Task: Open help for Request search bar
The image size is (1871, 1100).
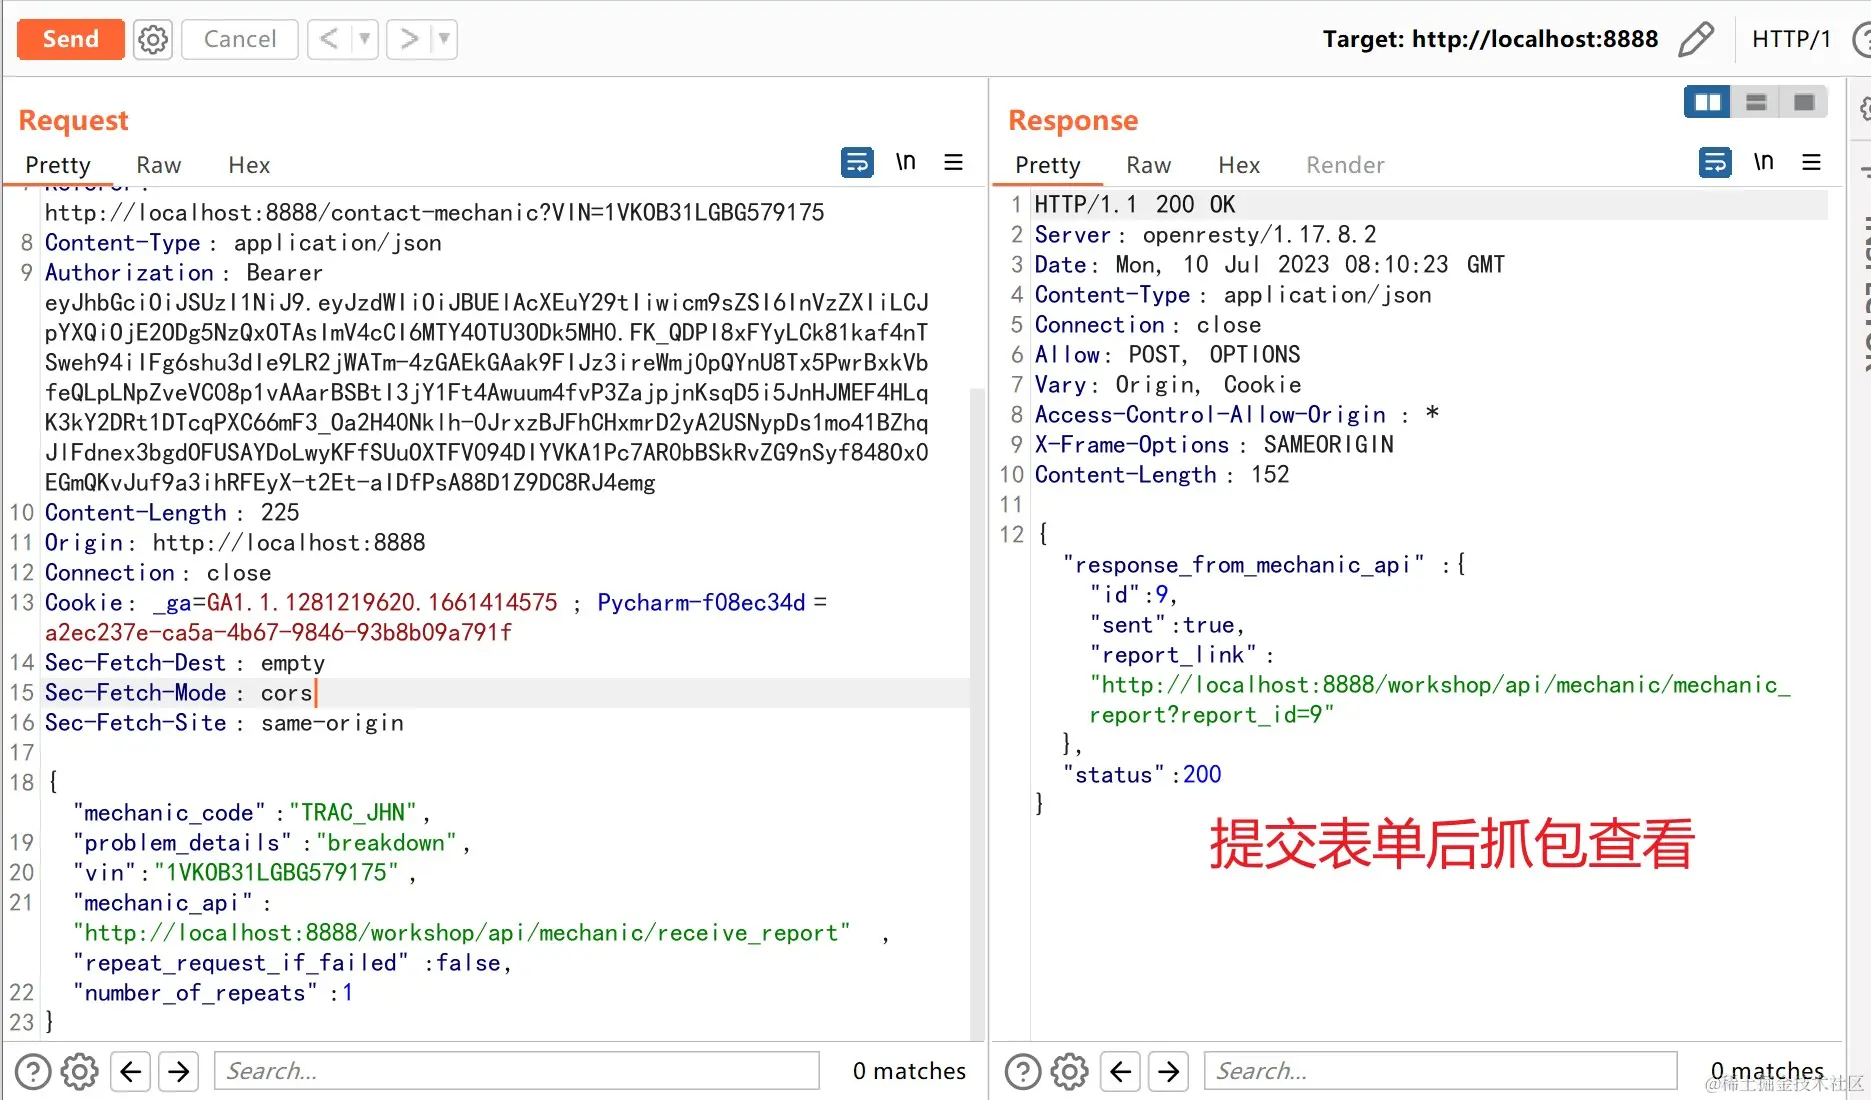Action: point(33,1072)
